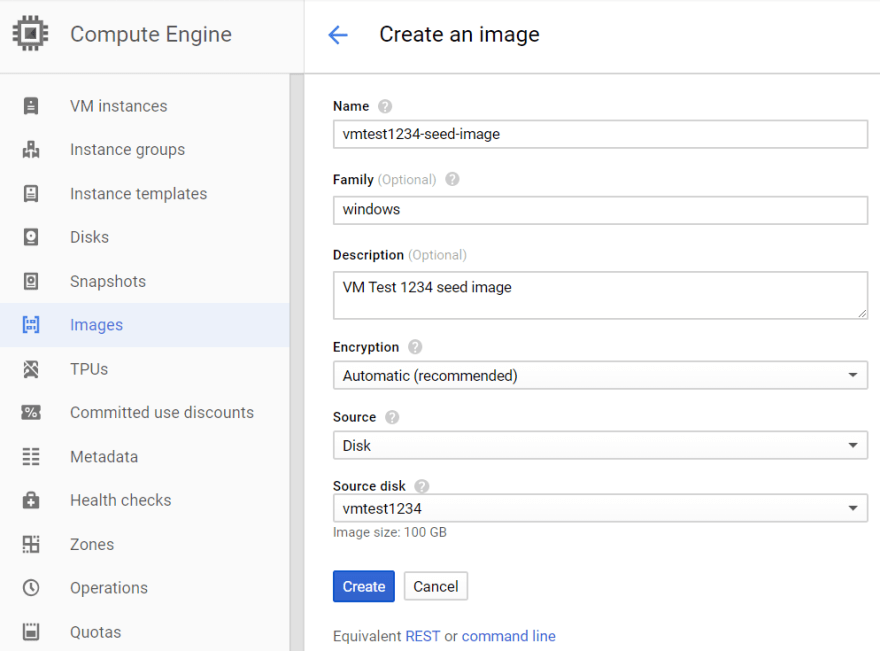Viewport: 880px width, 651px height.
Task: Click the Disks sidebar icon
Action: click(31, 237)
